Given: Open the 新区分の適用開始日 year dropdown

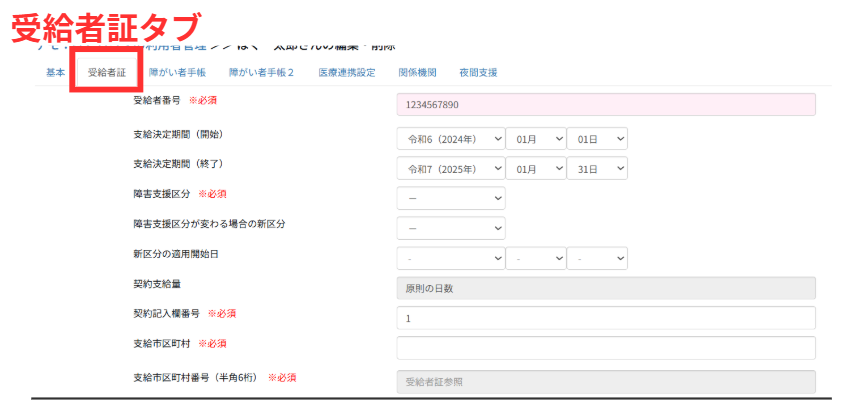Looking at the screenshot, I should click(x=450, y=258).
